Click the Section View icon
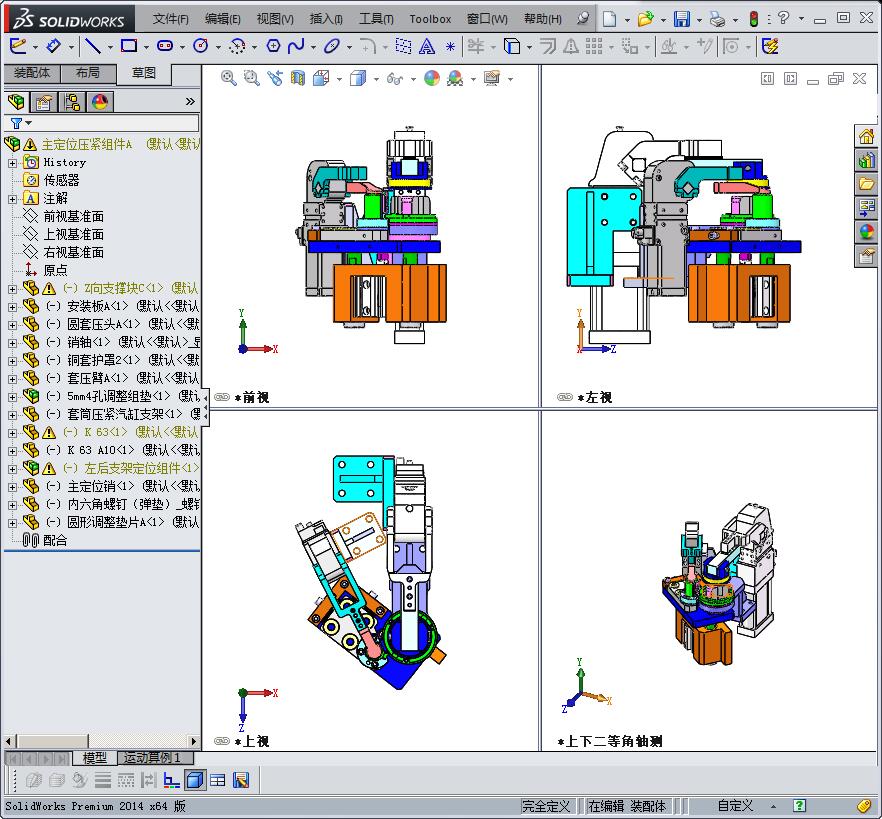Viewport: 882px width, 819px height. click(x=298, y=78)
